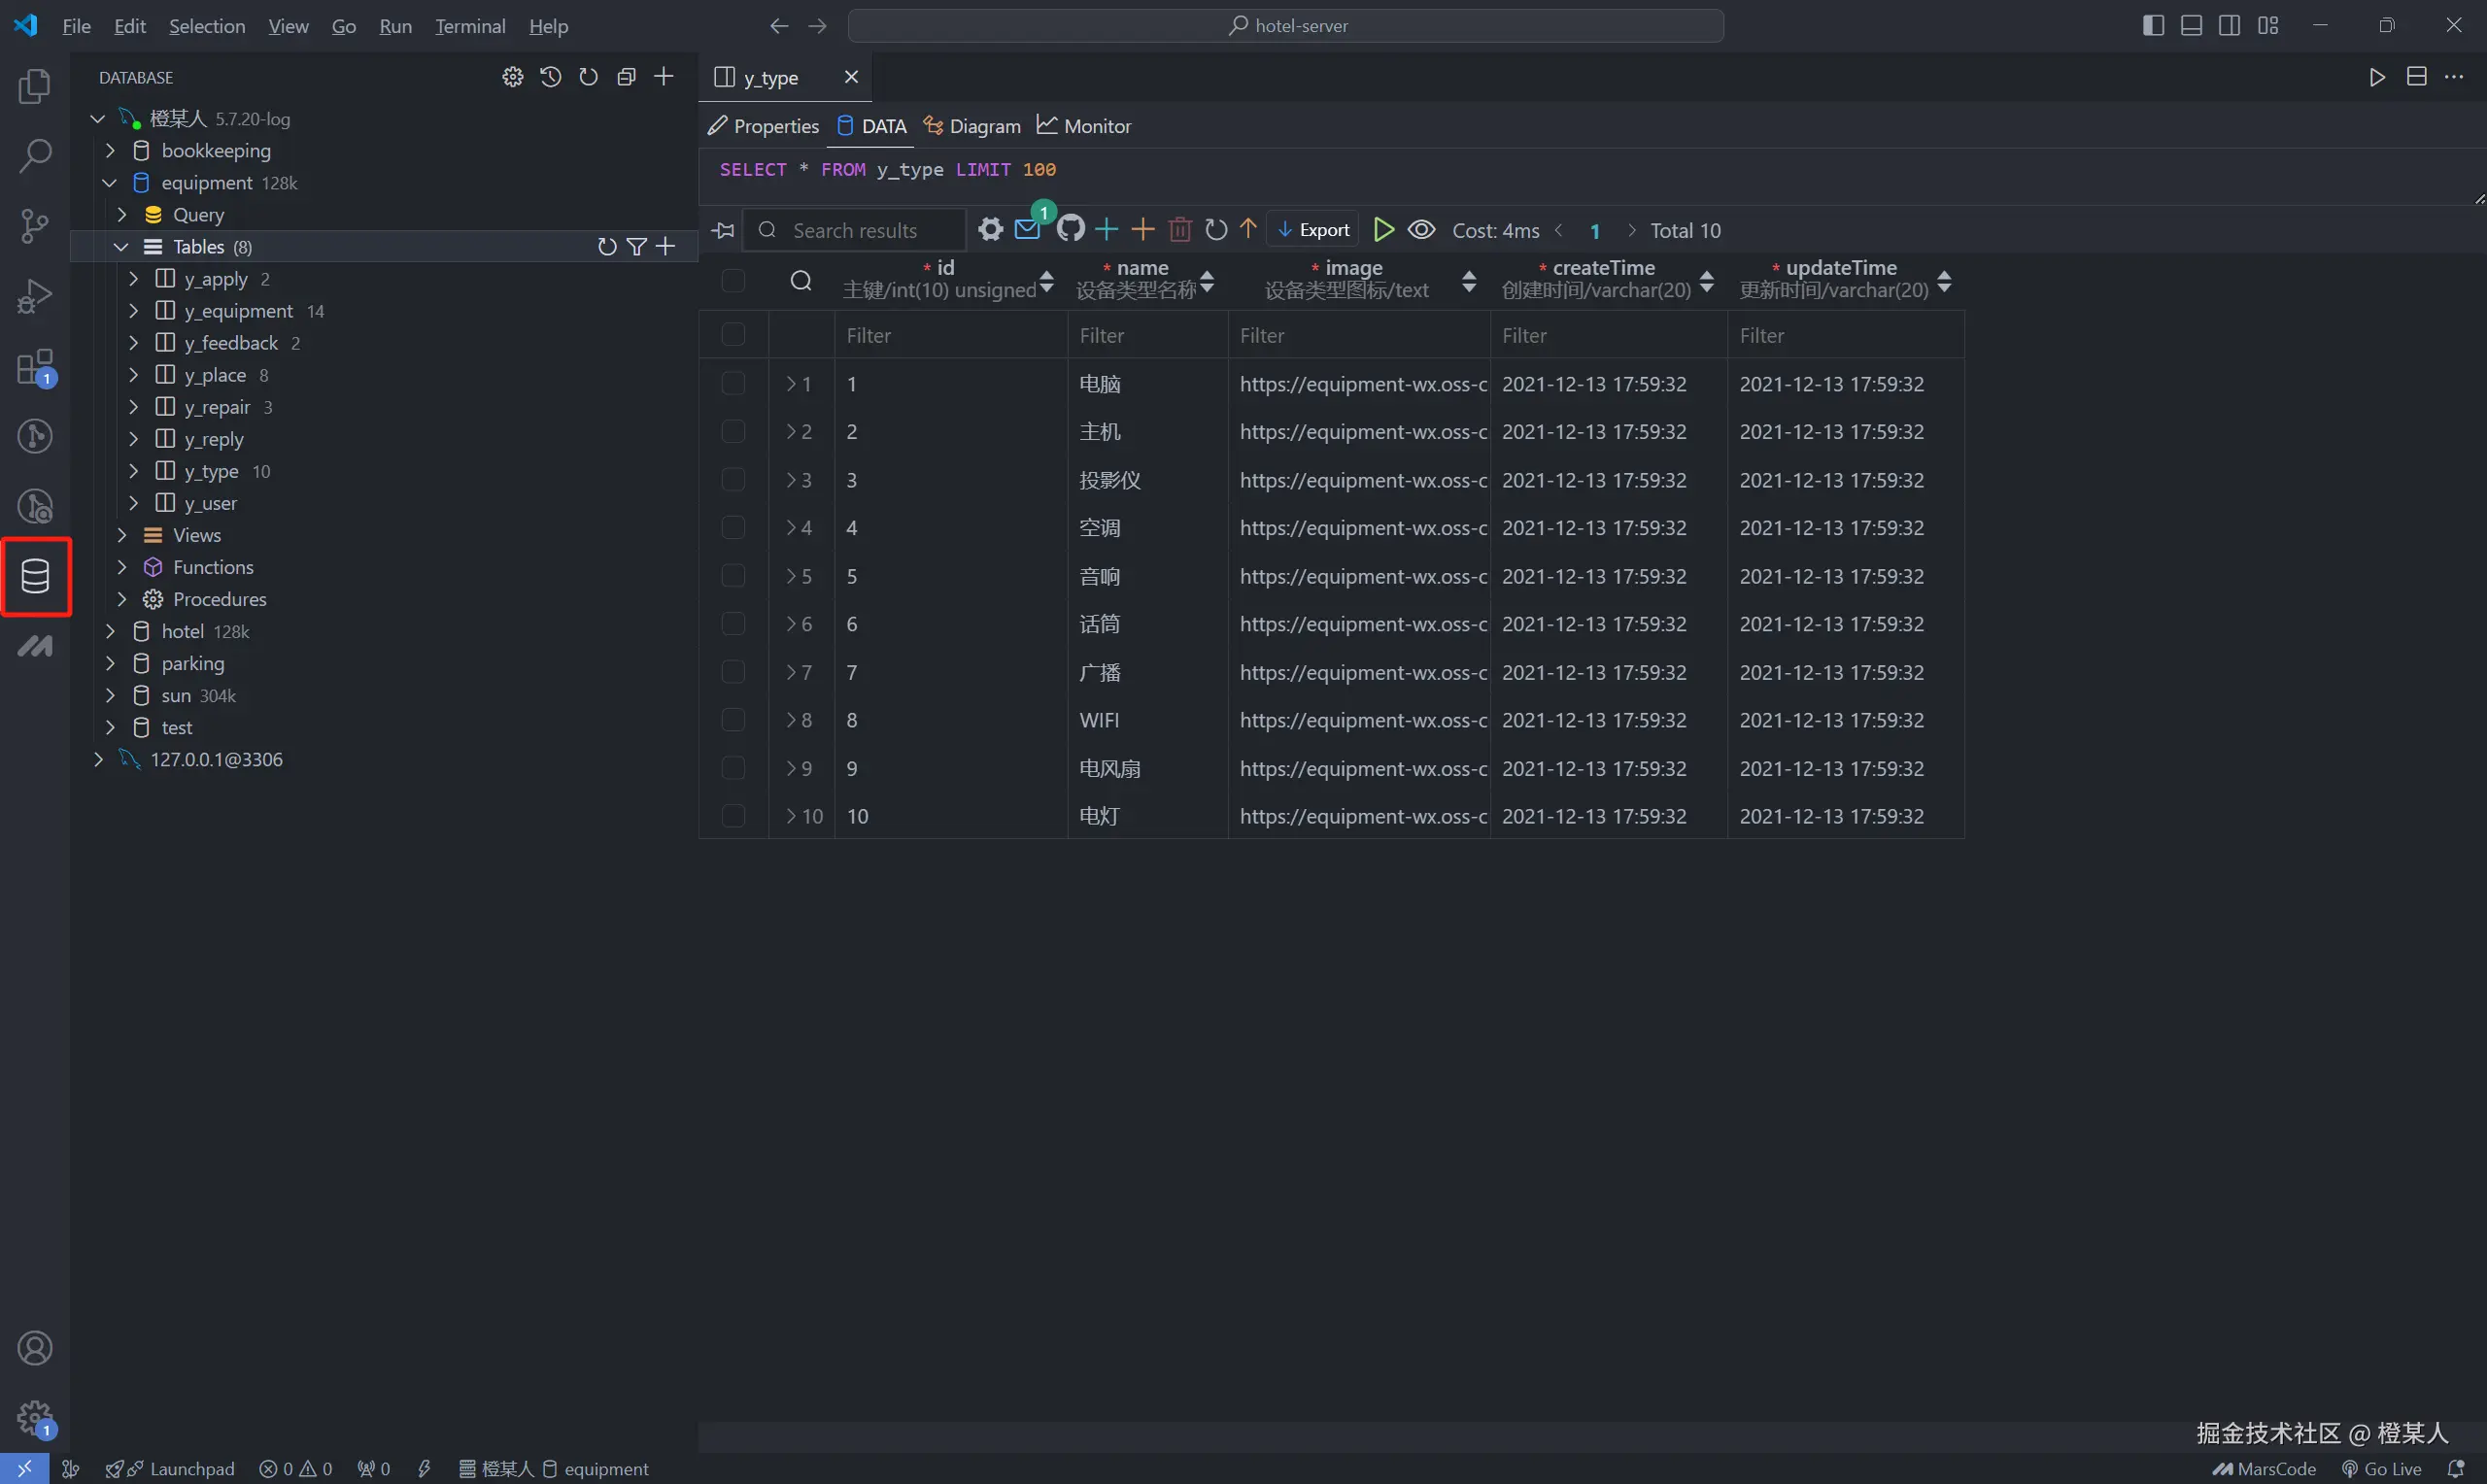The width and height of the screenshot is (2487, 1484).
Task: Open the Terminal menu
Action: [470, 26]
